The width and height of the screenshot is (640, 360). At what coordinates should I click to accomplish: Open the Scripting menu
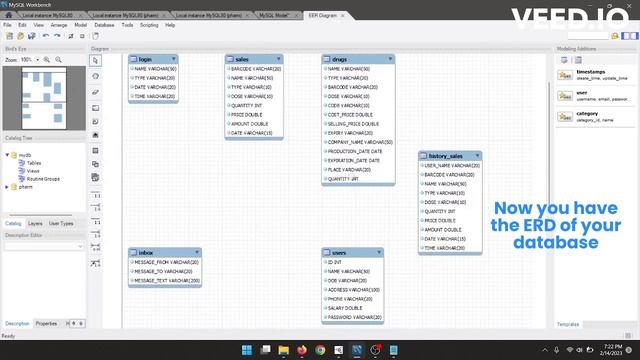pos(149,25)
